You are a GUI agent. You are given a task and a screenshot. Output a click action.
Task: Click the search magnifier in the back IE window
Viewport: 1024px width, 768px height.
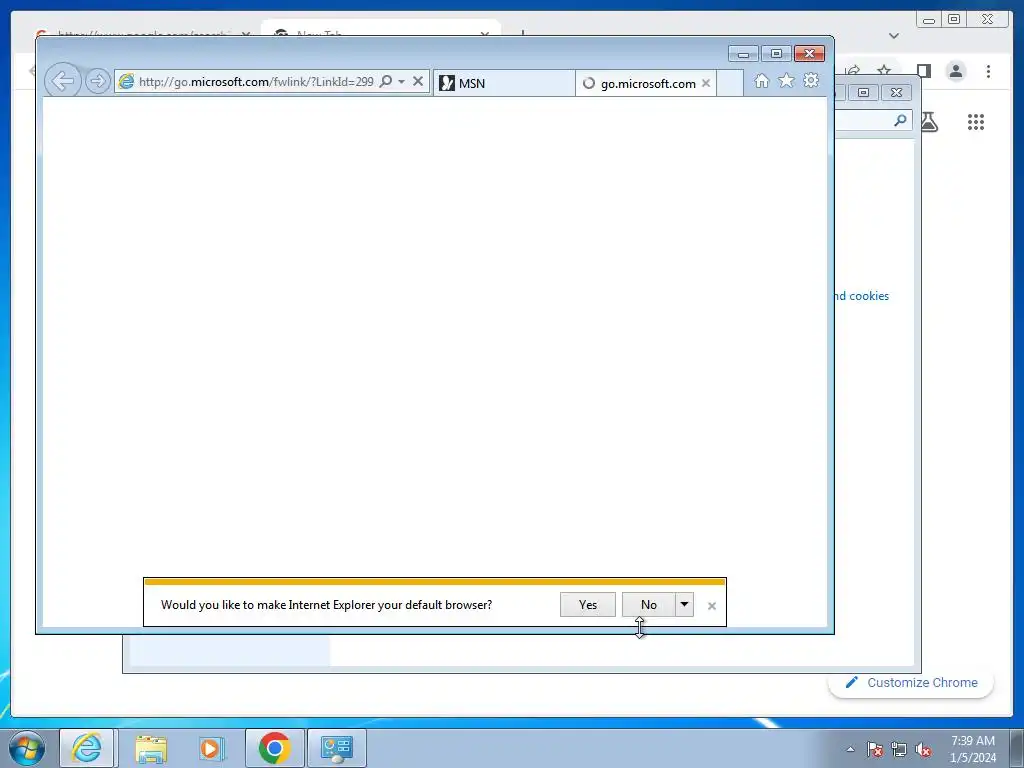tap(901, 120)
